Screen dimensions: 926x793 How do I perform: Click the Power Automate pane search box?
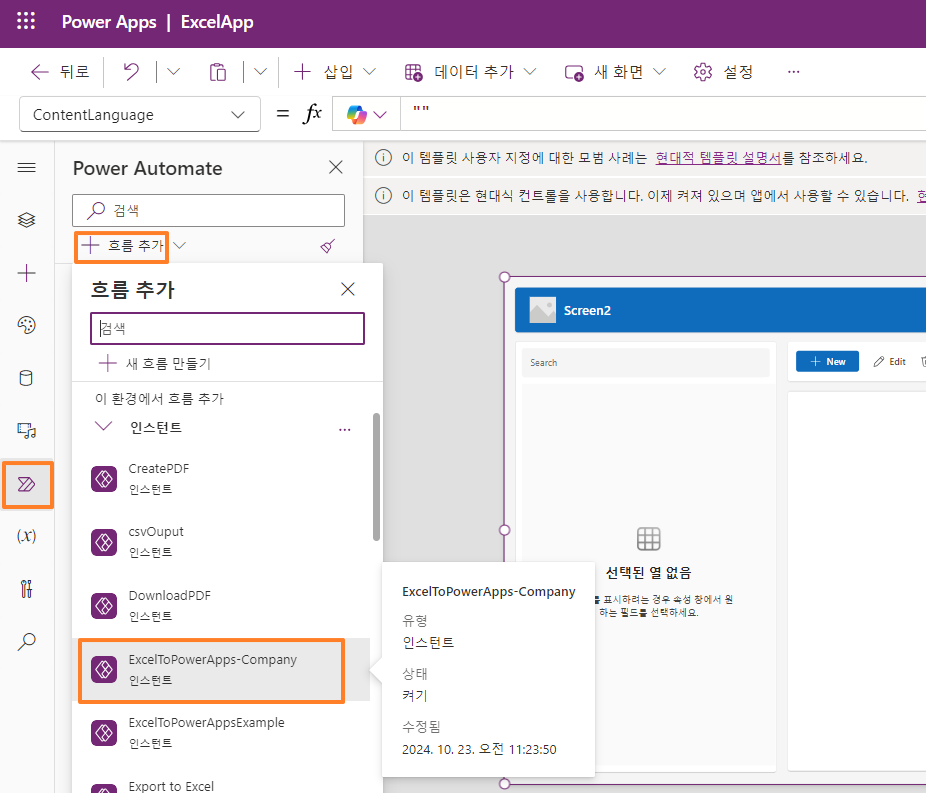pyautogui.click(x=208, y=210)
